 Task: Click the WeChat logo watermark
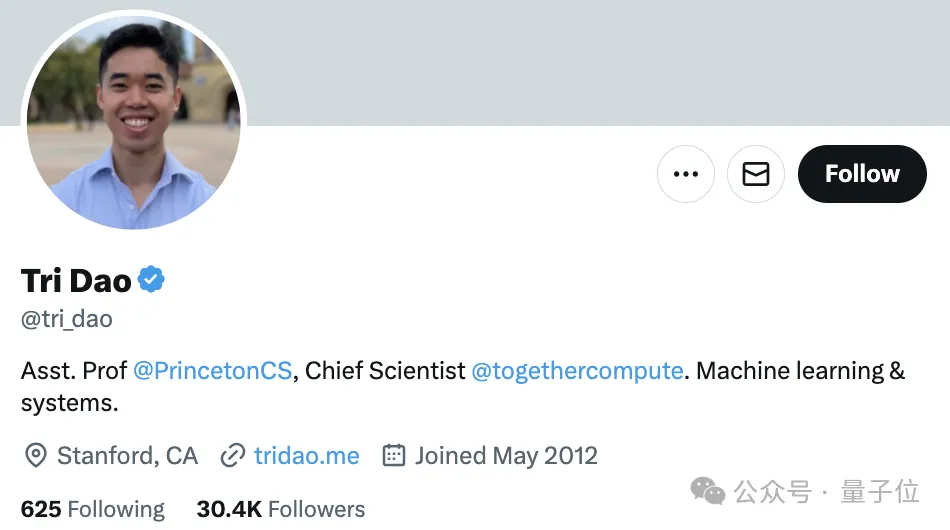[x=709, y=491]
